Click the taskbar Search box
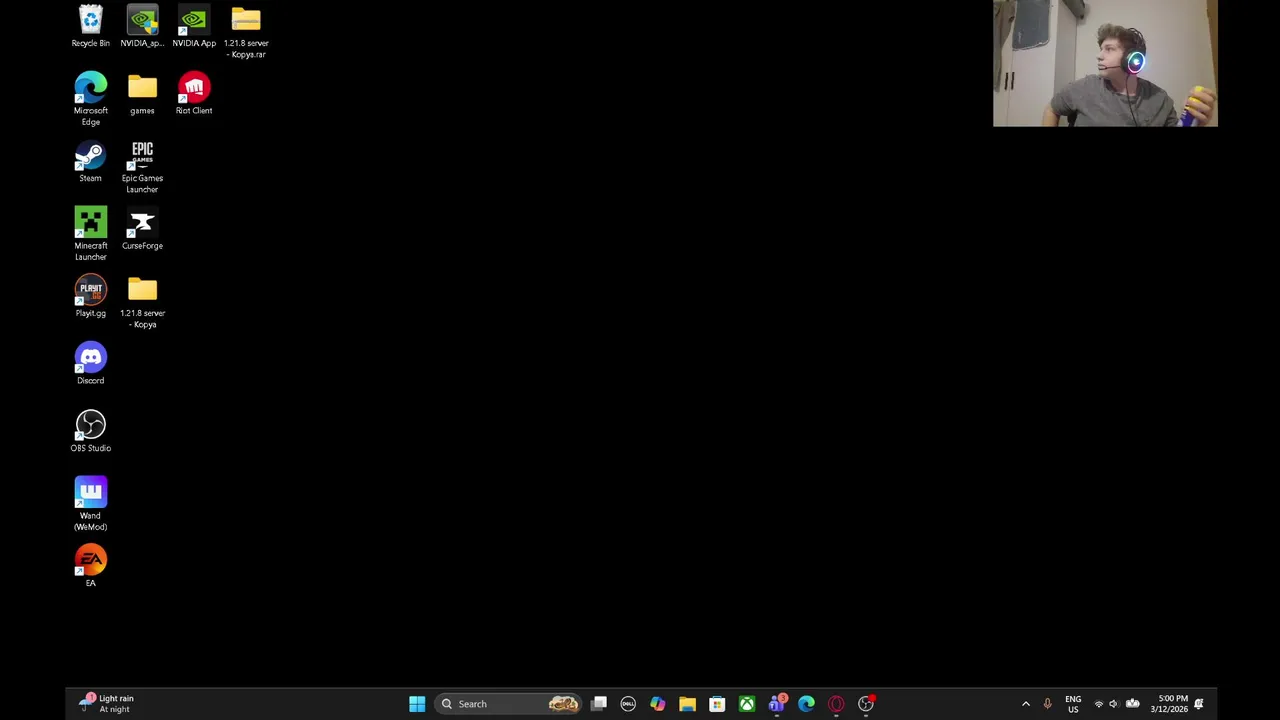Viewport: 1280px width, 720px height. [x=509, y=704]
